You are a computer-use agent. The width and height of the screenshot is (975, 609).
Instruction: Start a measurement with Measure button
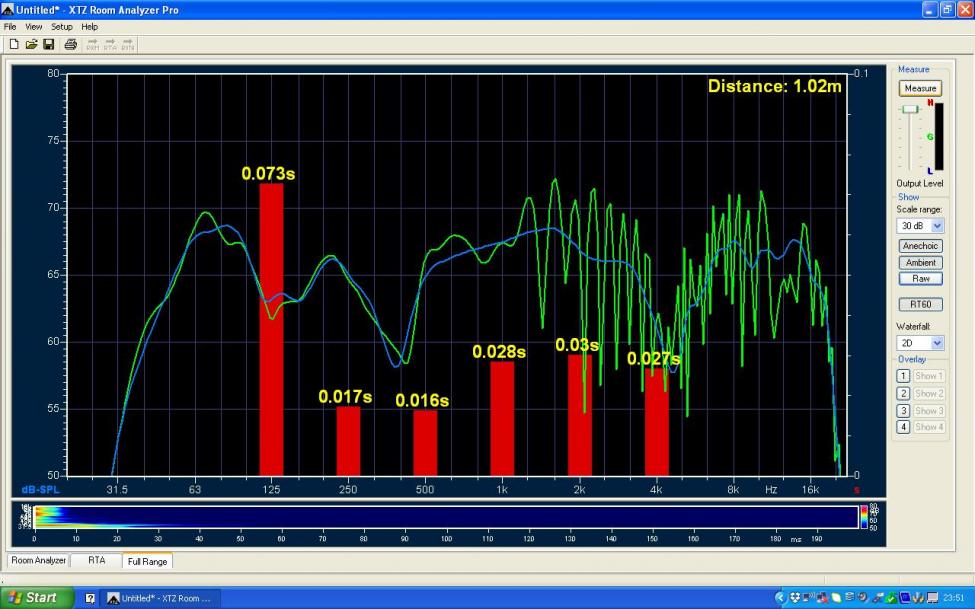pyautogui.click(x=920, y=88)
